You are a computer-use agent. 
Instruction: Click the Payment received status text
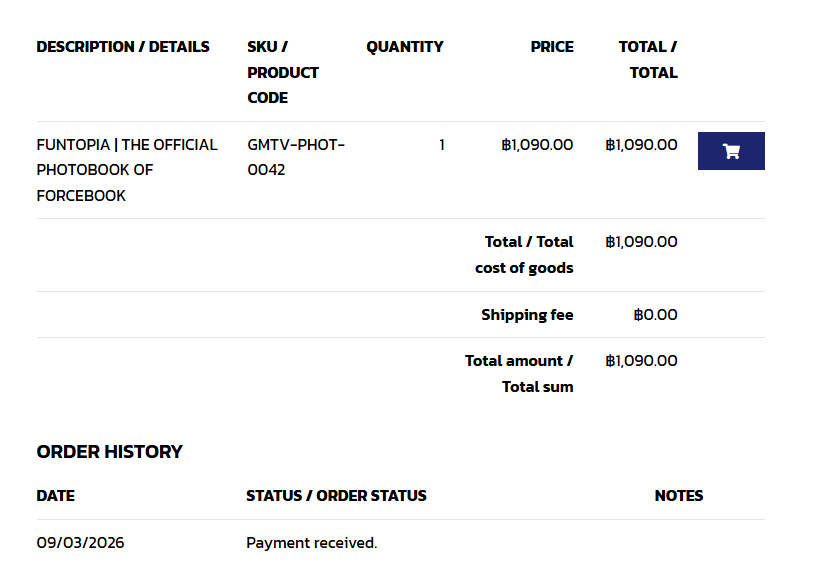(312, 543)
